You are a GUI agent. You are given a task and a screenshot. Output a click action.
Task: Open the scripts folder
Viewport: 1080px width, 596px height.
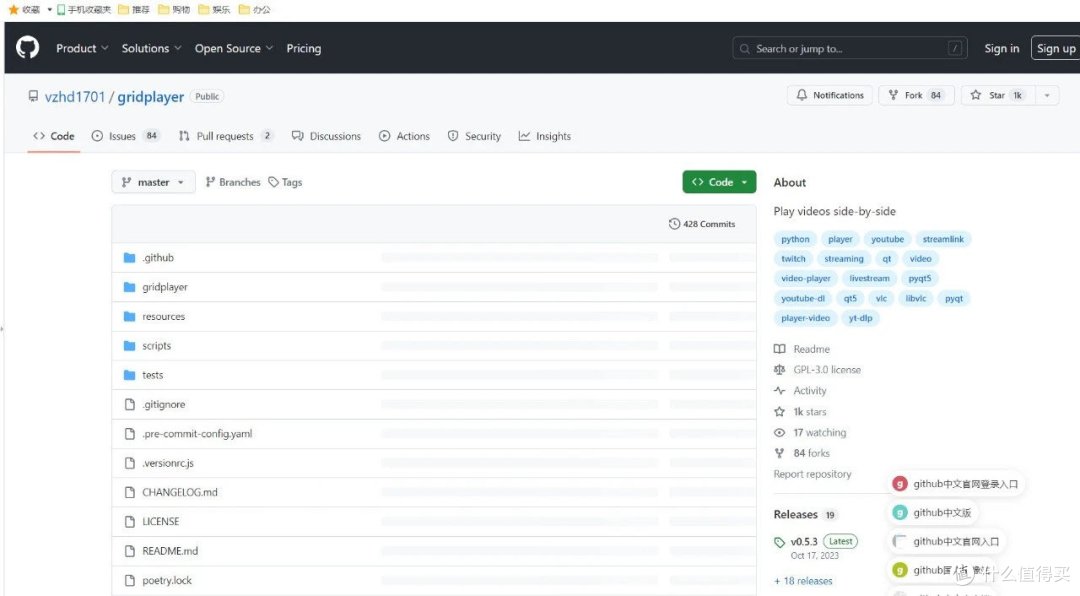(x=156, y=346)
